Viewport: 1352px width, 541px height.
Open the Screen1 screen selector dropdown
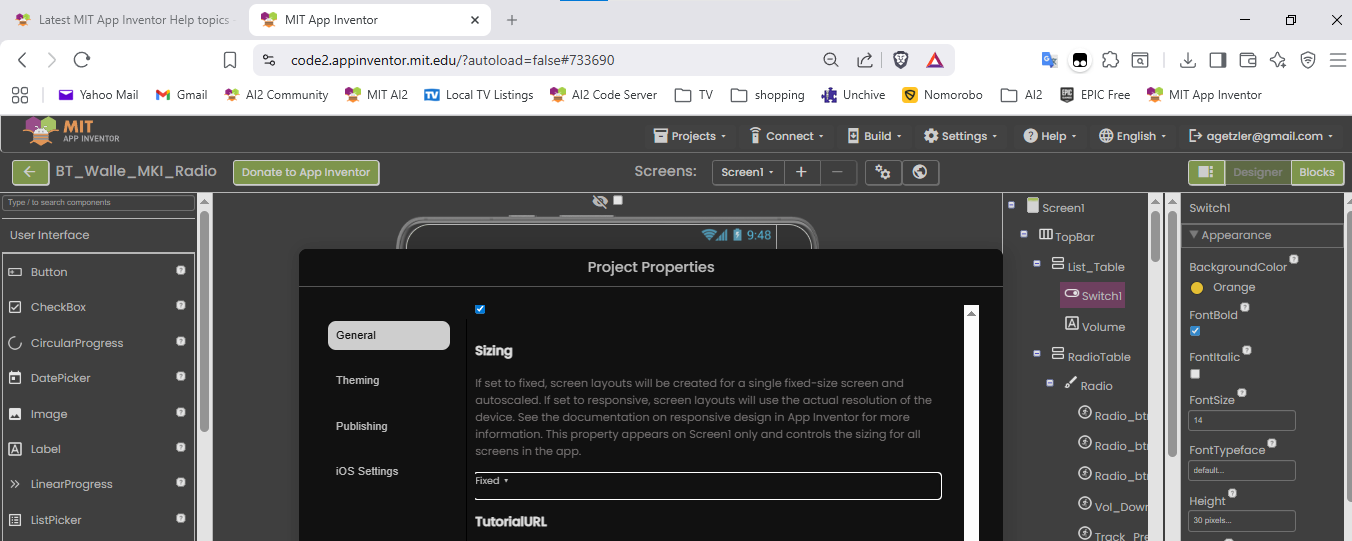[748, 172]
